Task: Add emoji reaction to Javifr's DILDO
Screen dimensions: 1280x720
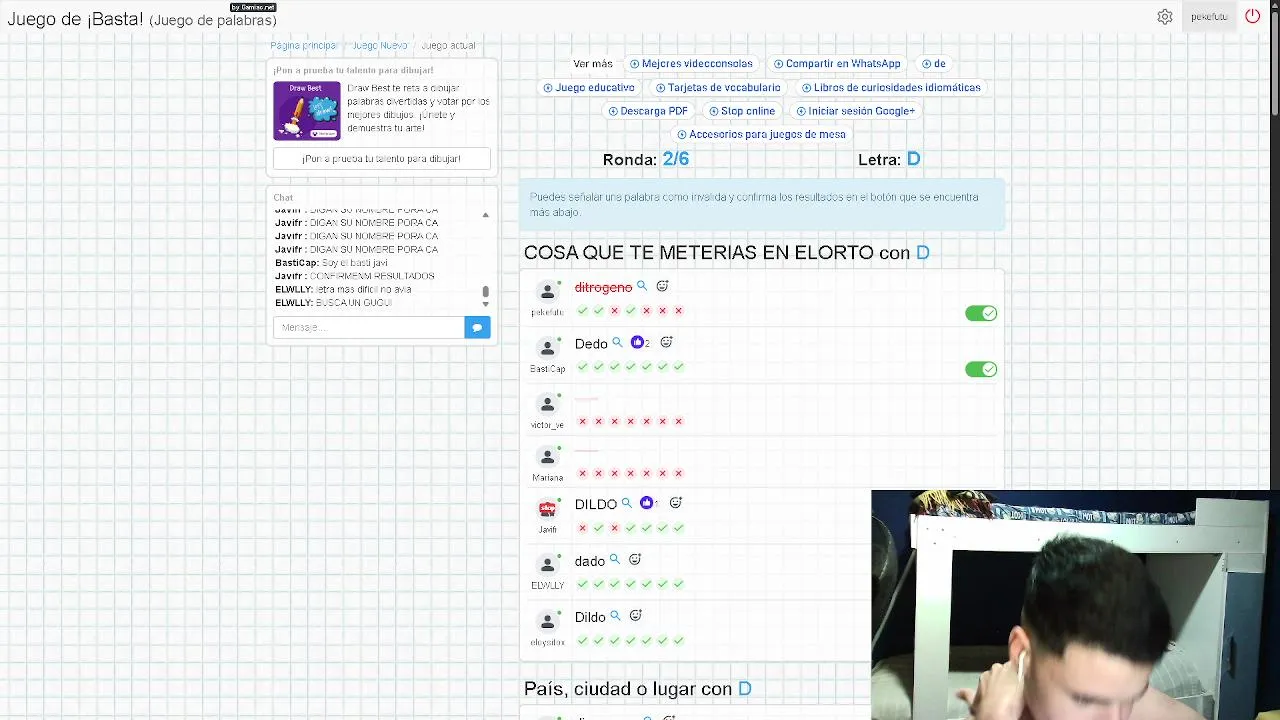Action: point(676,503)
